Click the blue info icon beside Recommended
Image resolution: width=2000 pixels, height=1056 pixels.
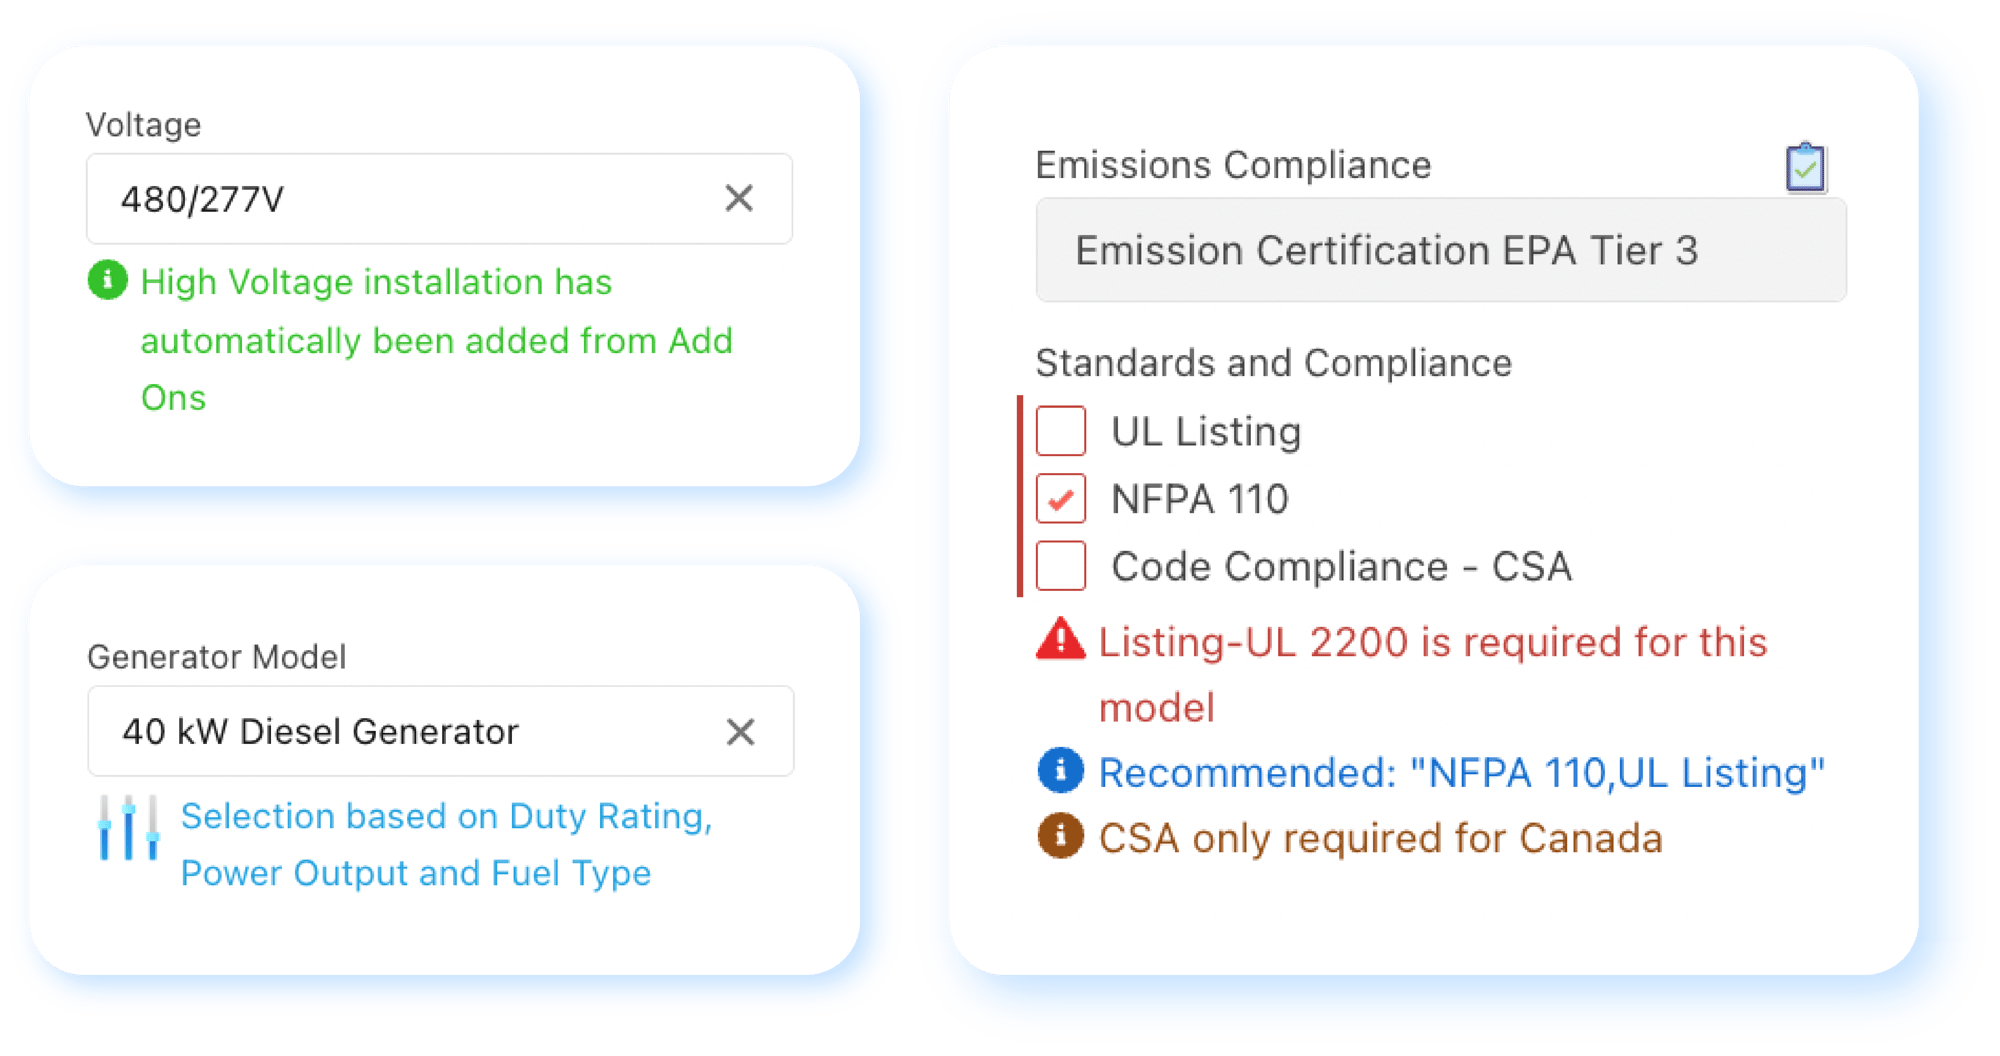coord(1060,771)
